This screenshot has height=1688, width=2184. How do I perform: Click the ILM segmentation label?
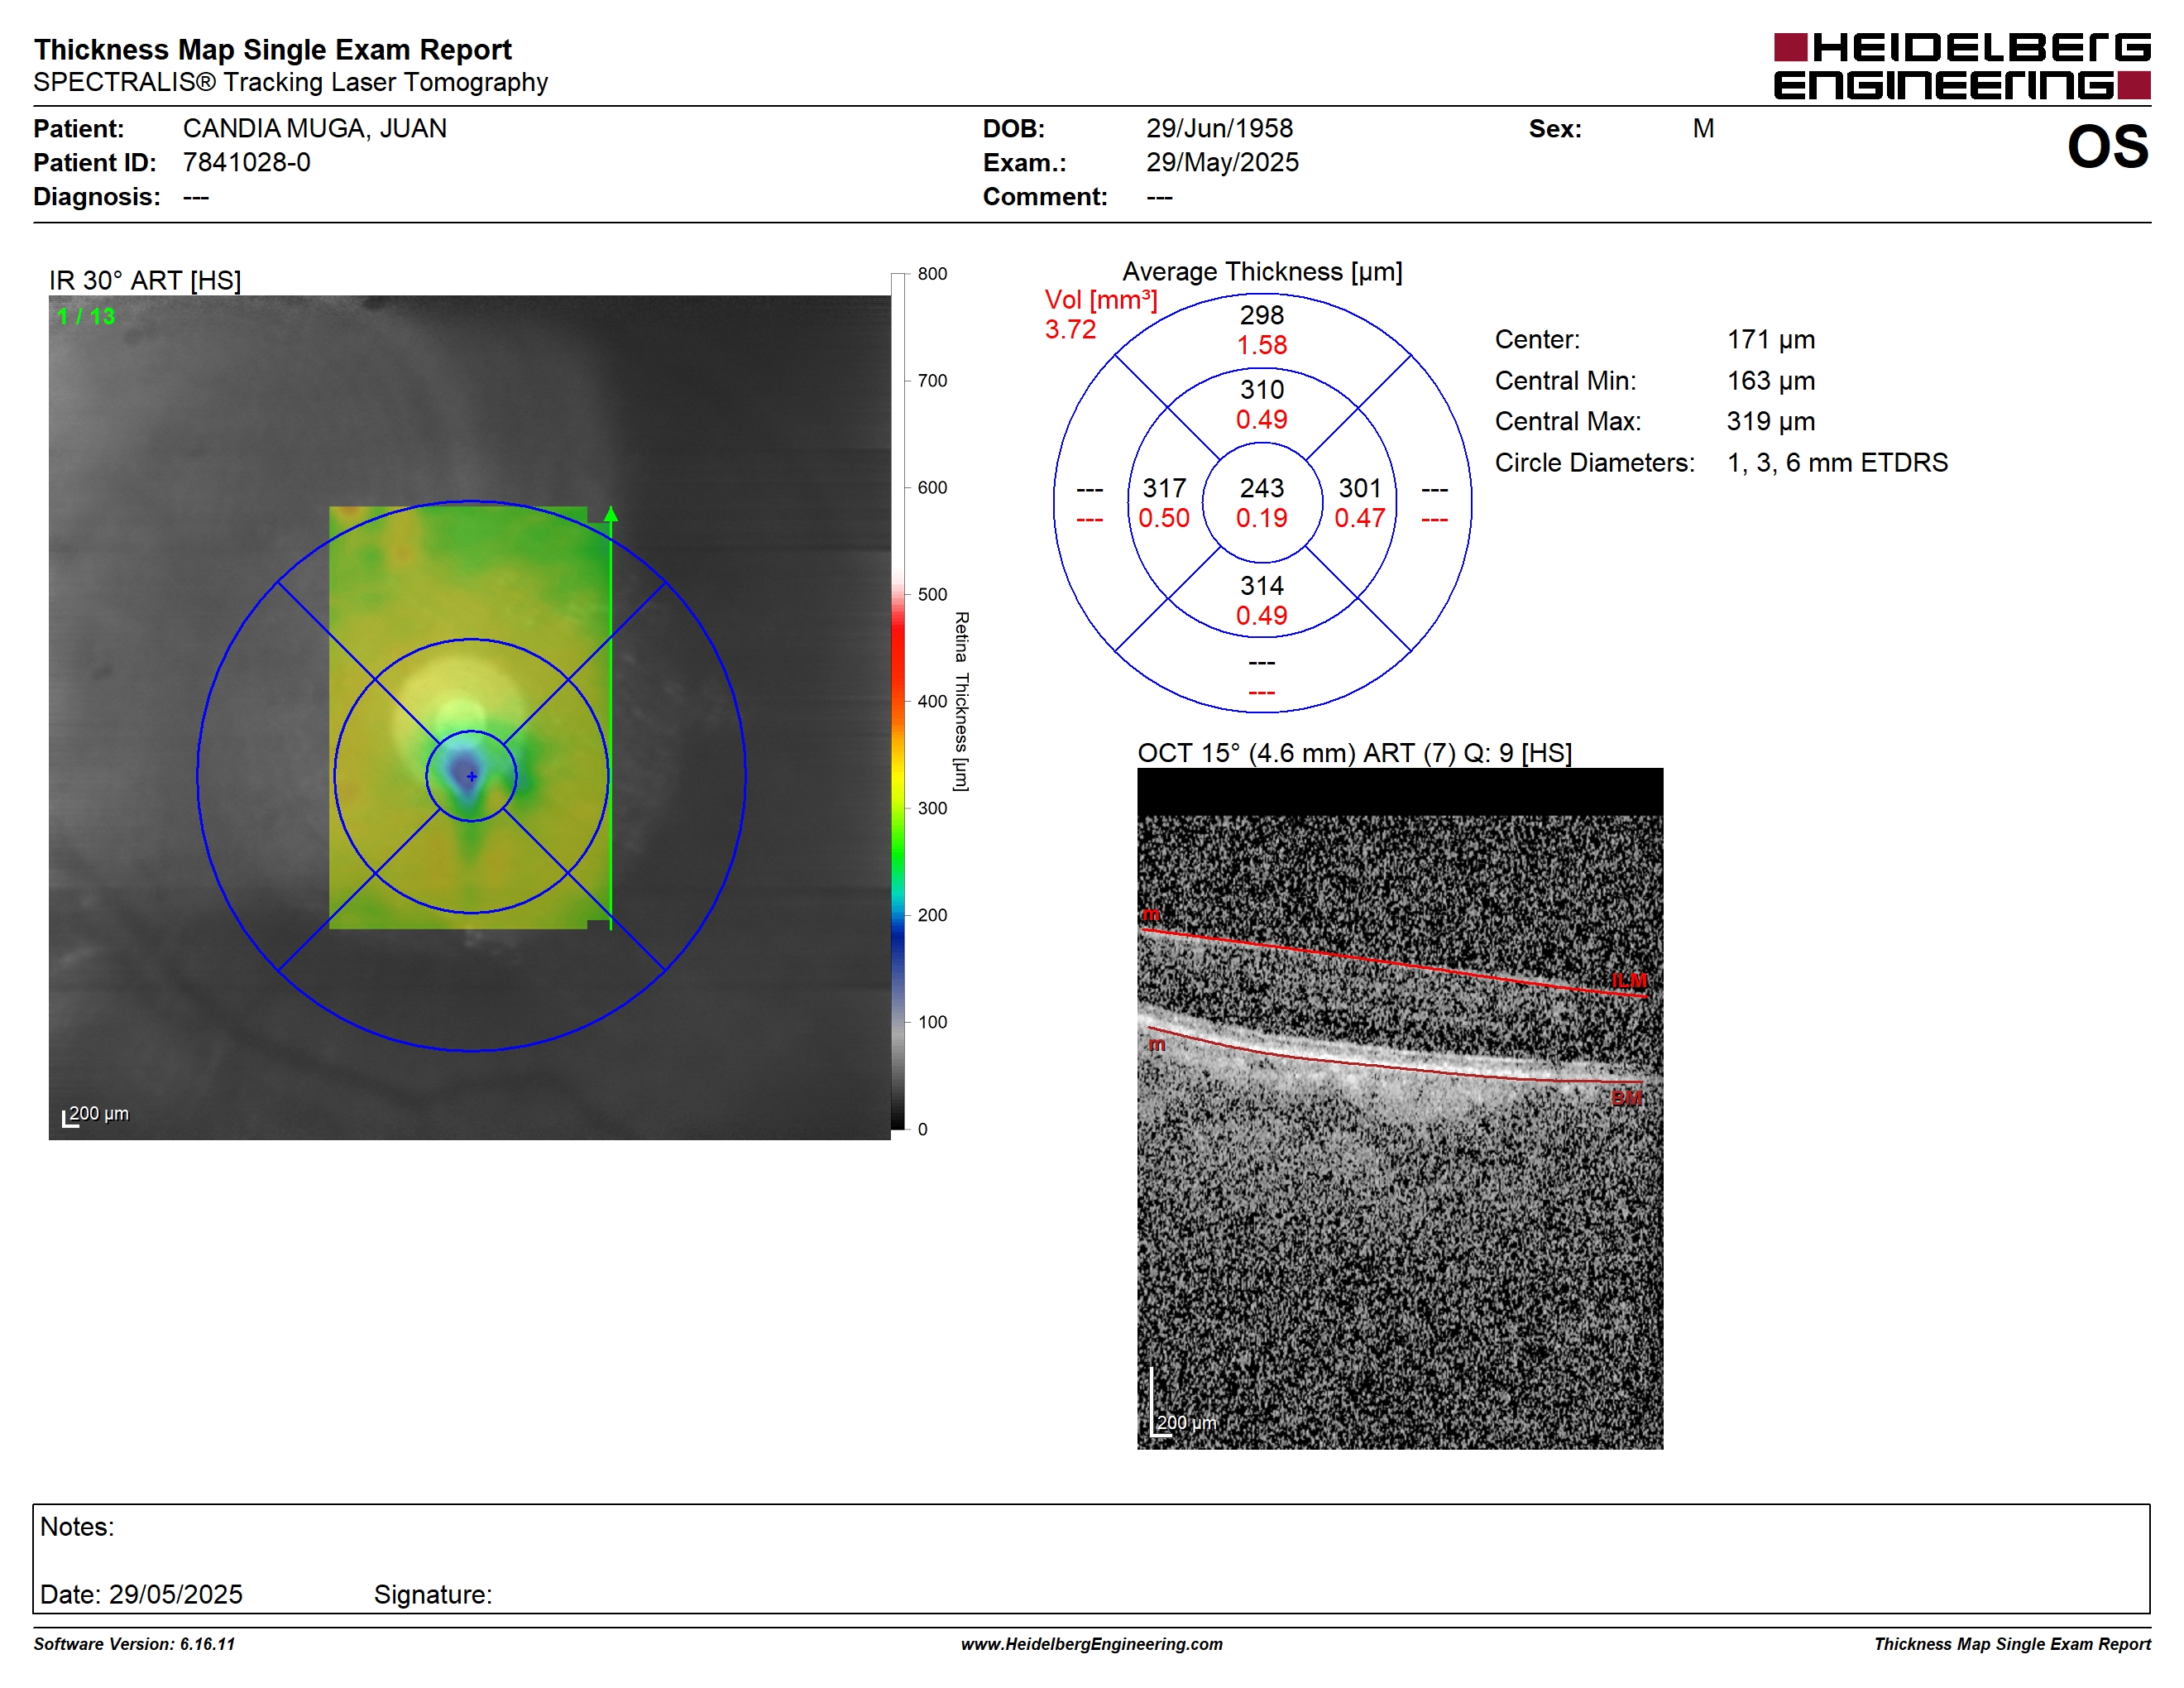click(x=1629, y=981)
